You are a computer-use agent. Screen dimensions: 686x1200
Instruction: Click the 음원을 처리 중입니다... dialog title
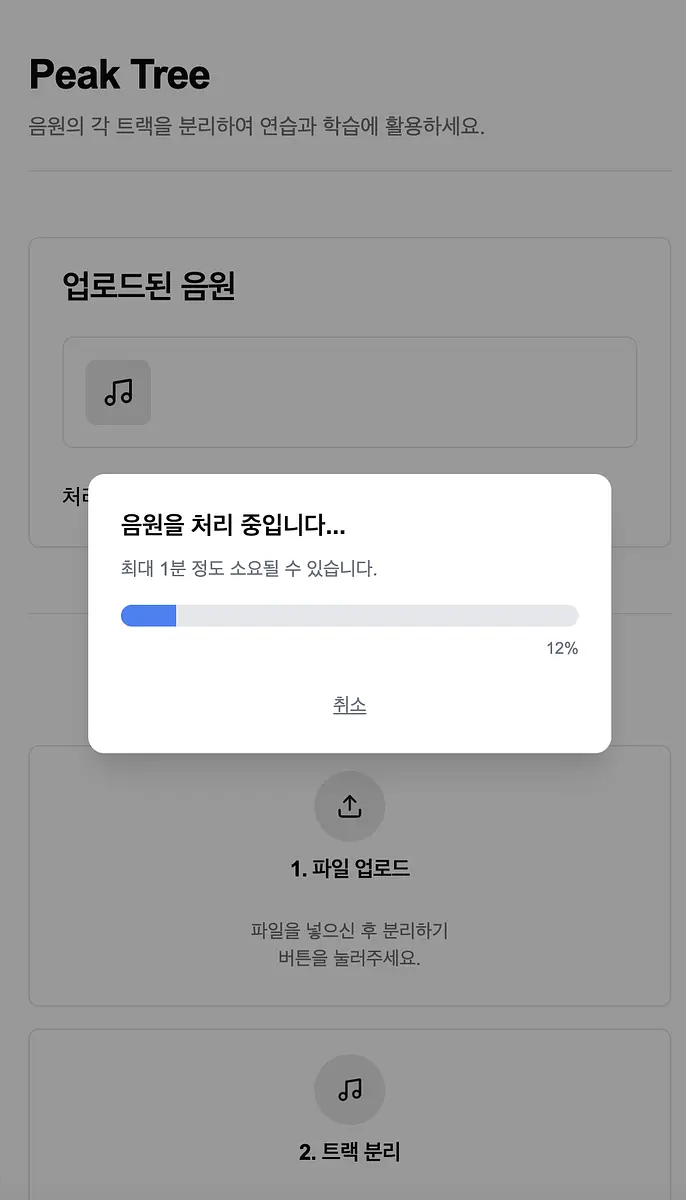[x=233, y=526]
